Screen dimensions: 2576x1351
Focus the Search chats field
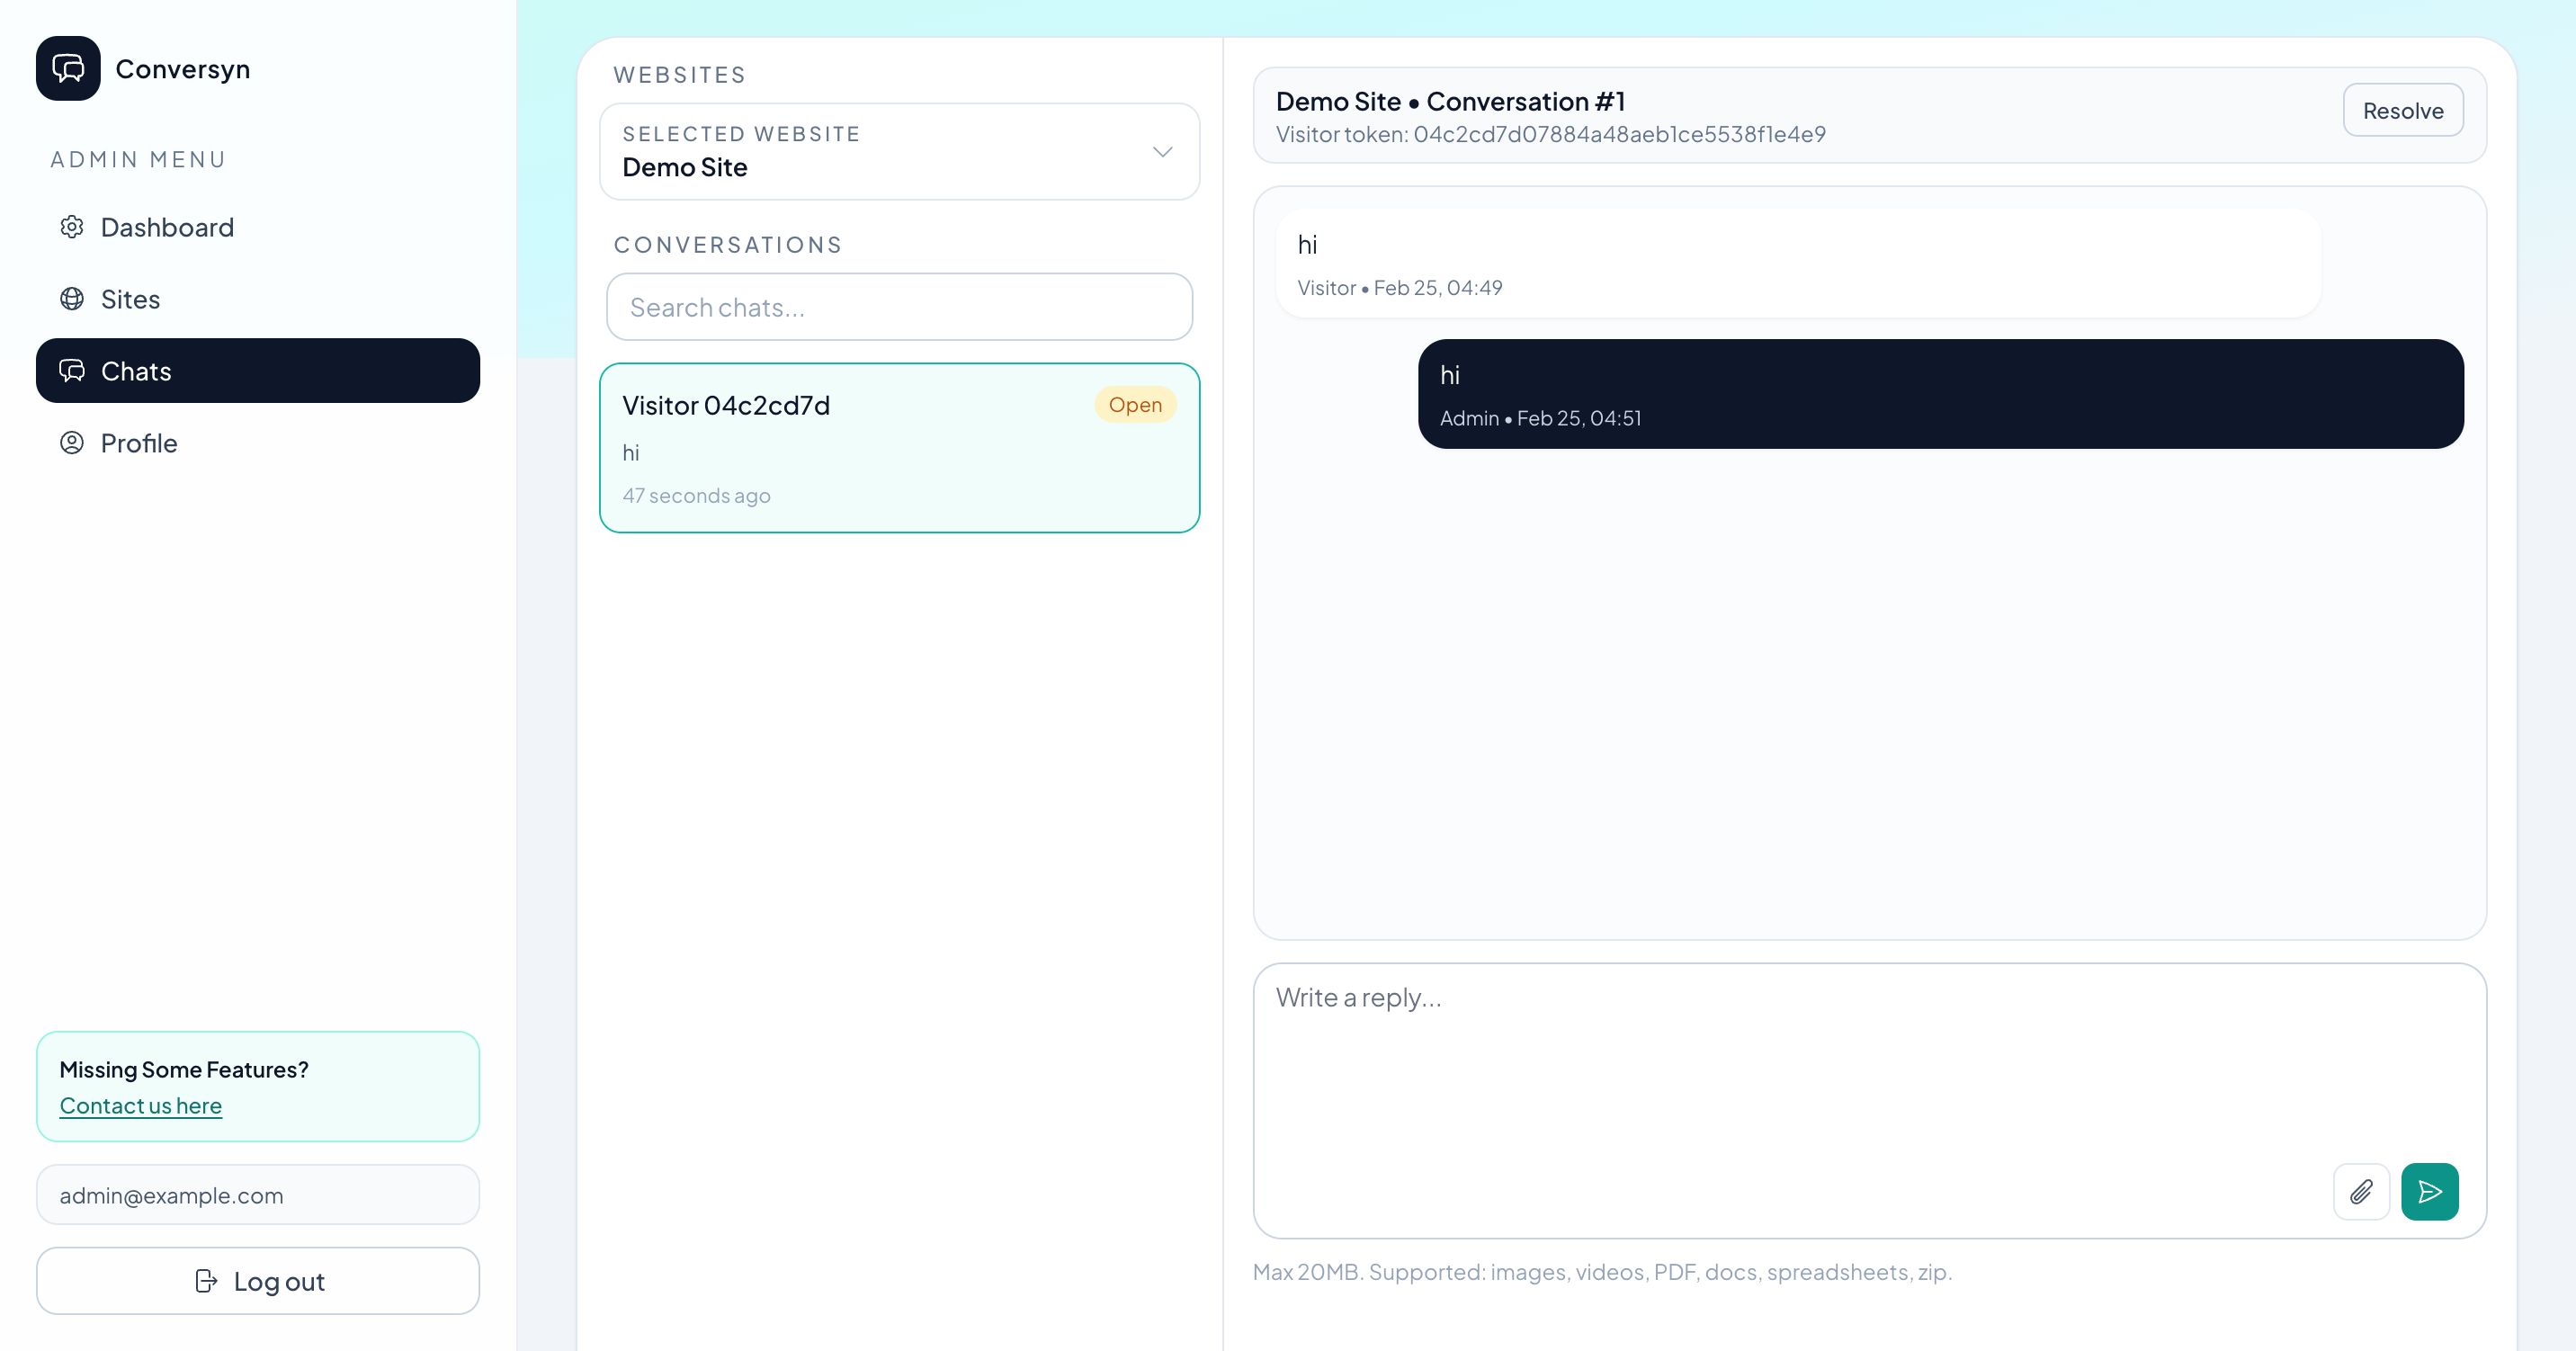[898, 307]
